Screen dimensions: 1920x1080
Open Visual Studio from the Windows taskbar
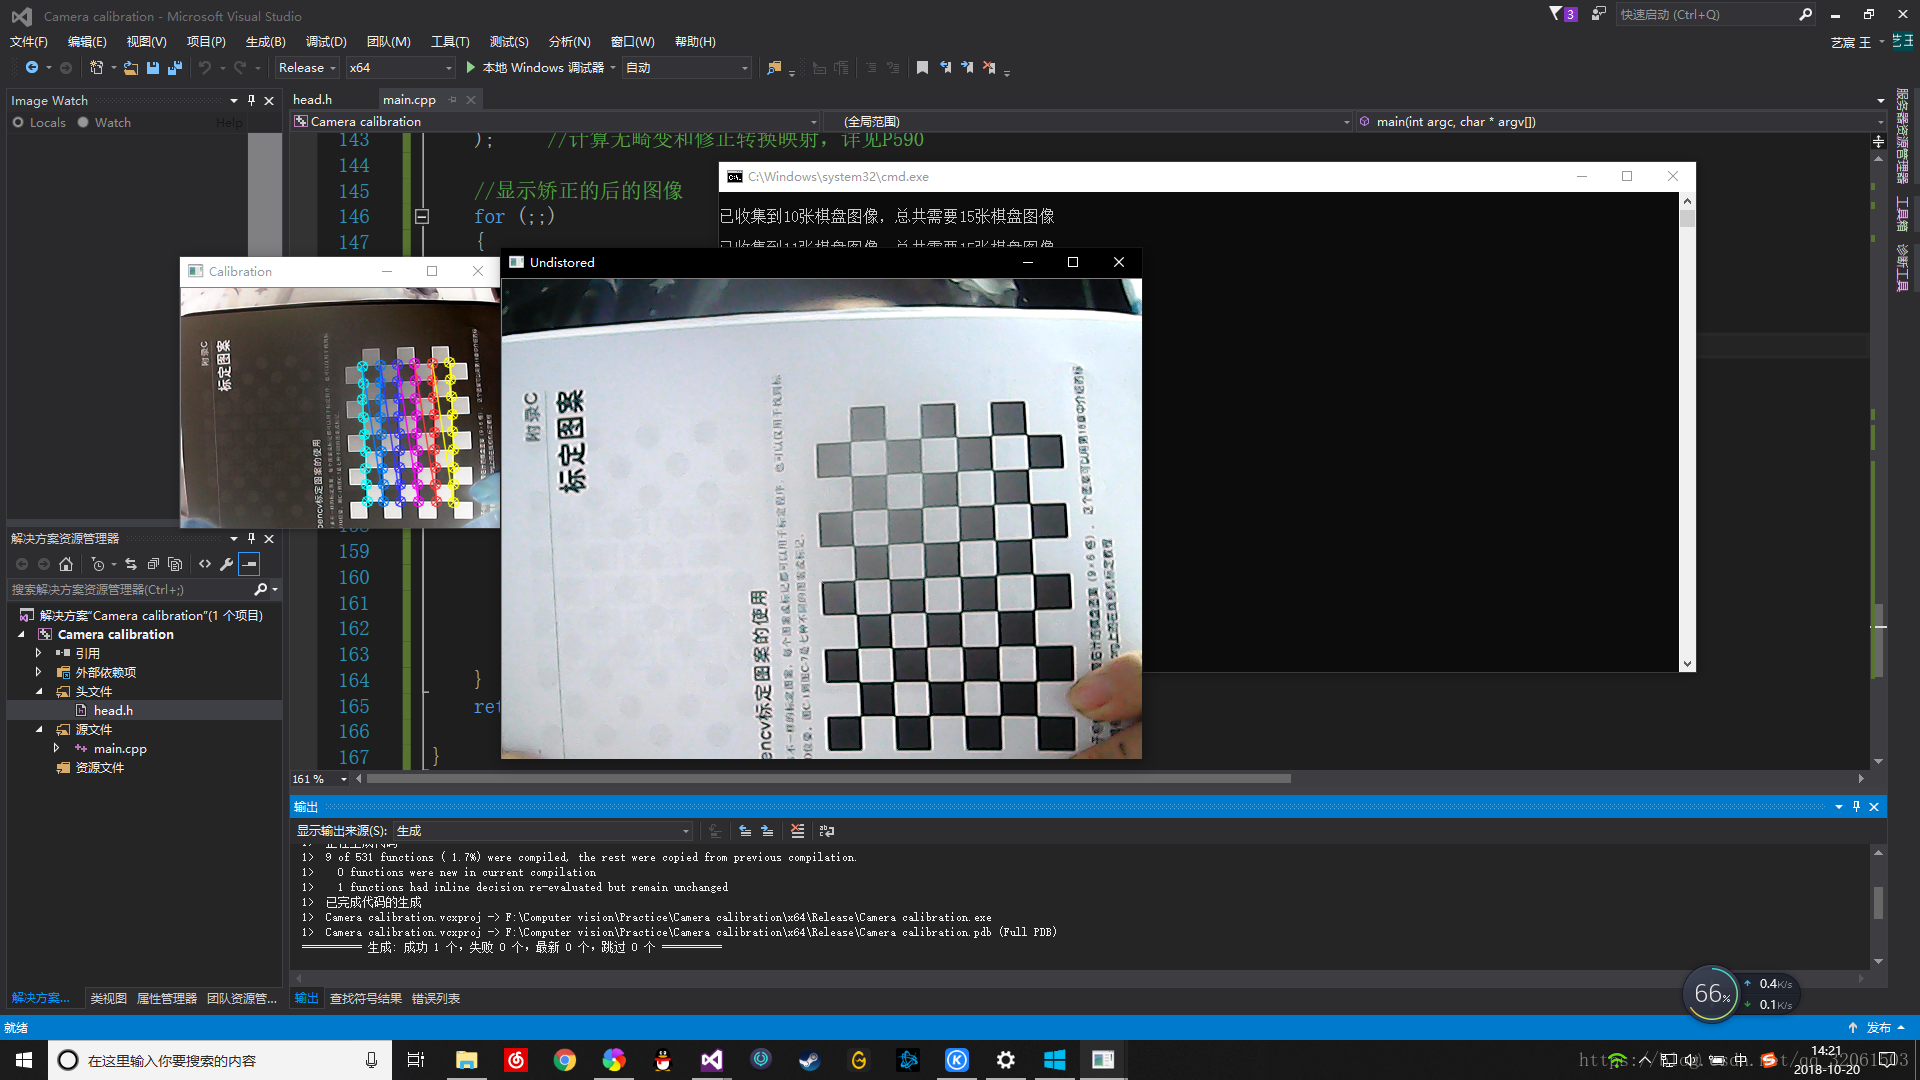[x=711, y=1060]
